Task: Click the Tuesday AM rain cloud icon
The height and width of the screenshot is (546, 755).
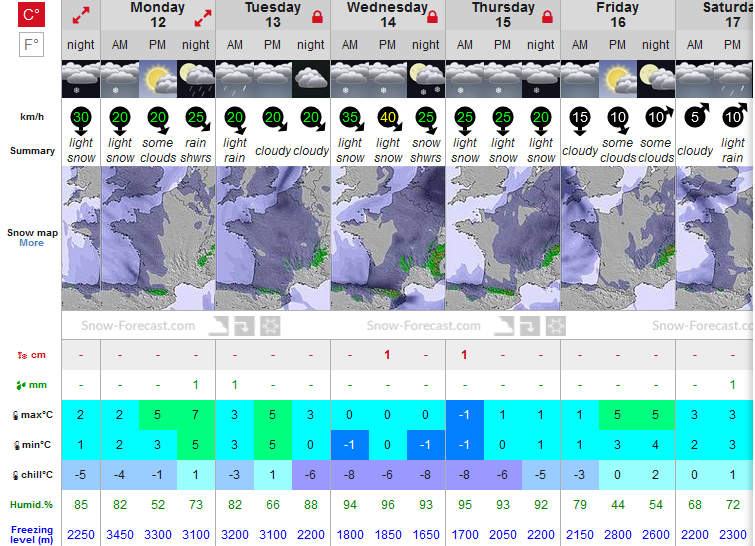Action: (235, 79)
